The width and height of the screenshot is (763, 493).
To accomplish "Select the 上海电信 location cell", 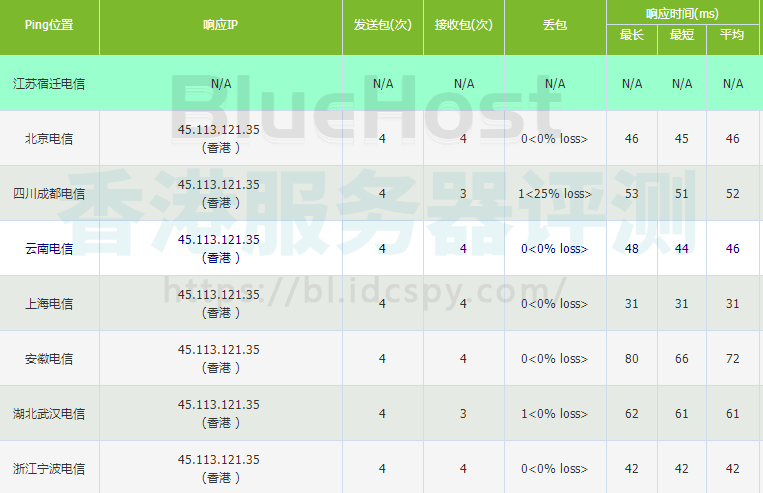I will [x=49, y=304].
